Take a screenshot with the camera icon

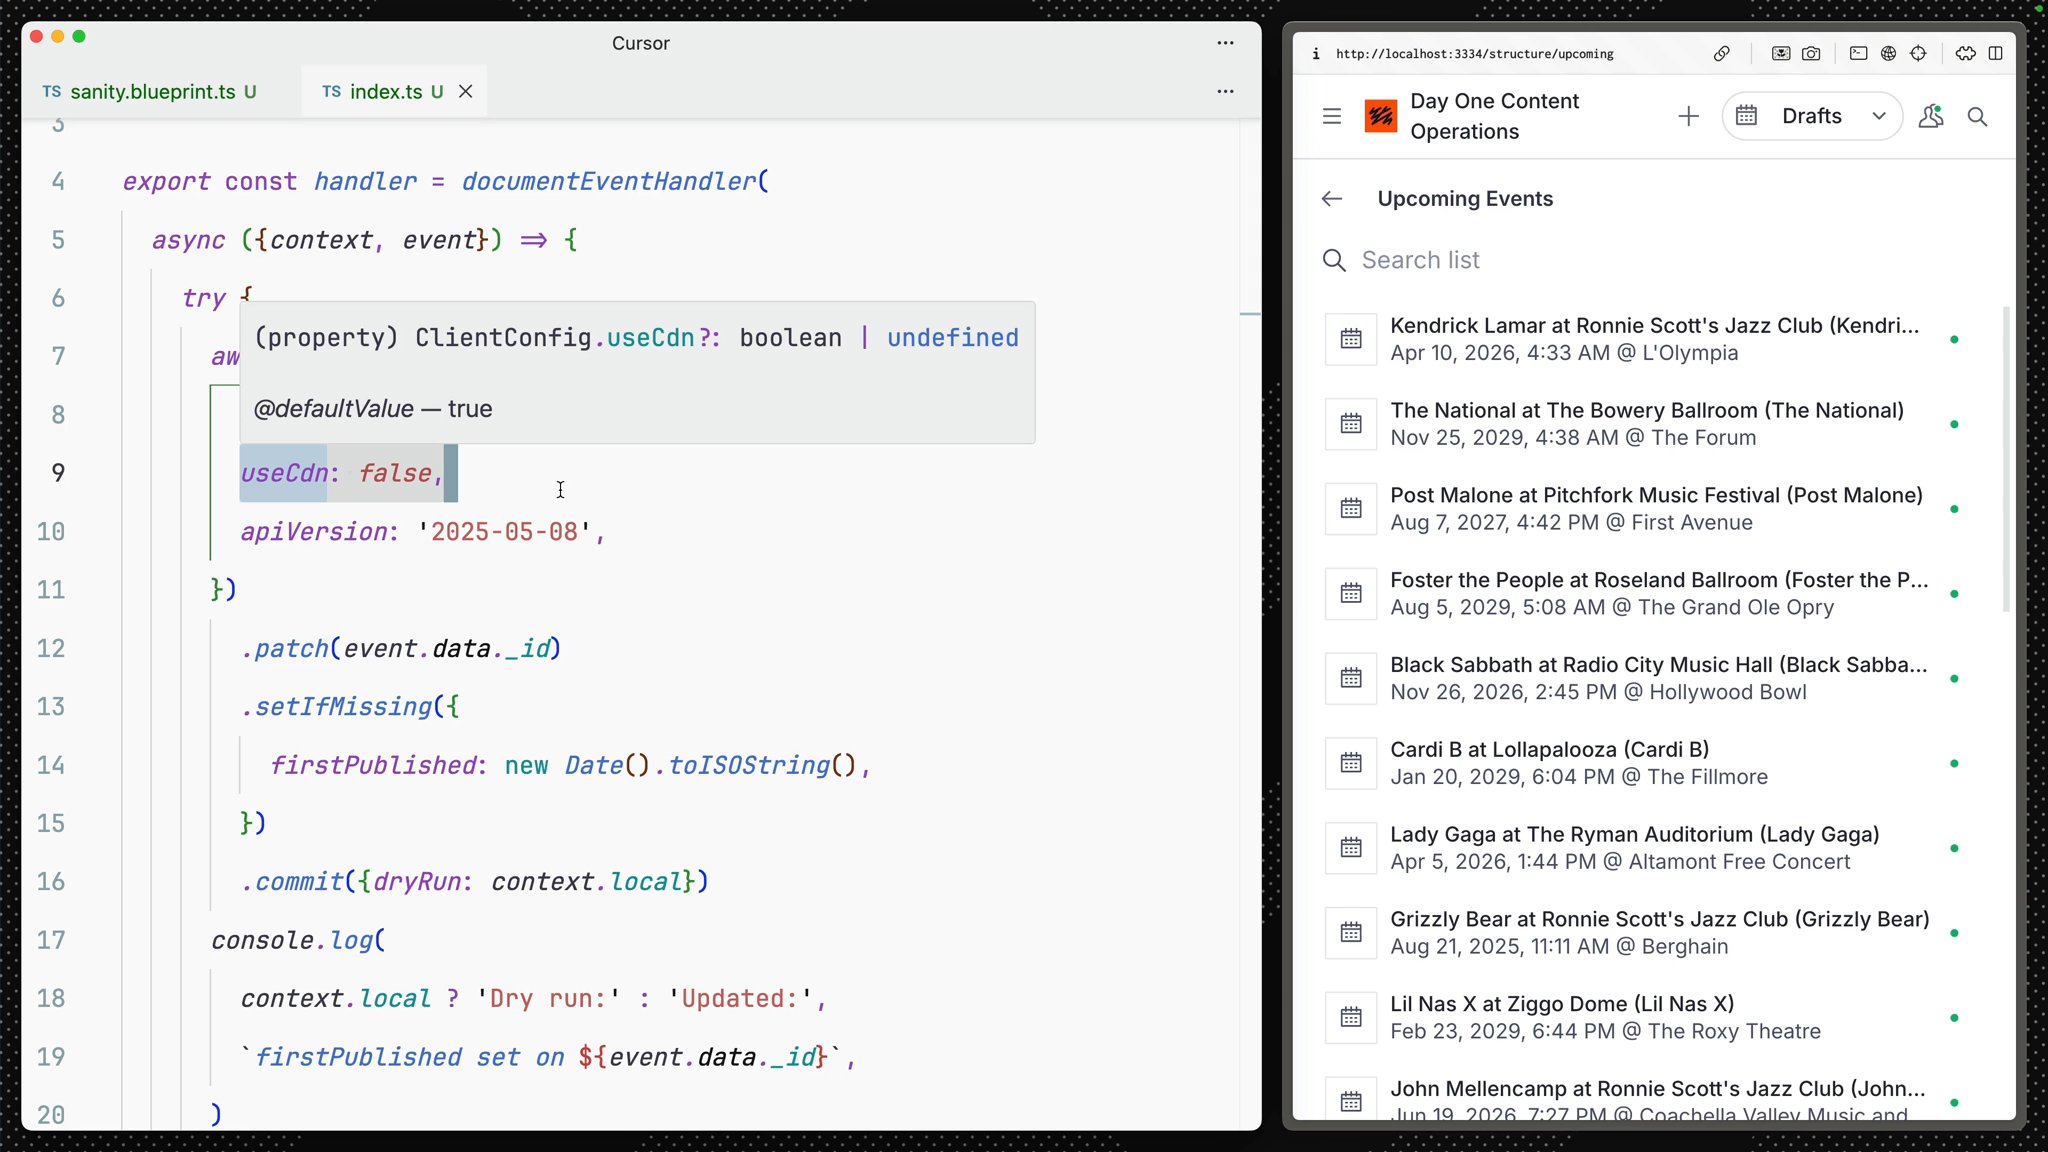(1811, 54)
